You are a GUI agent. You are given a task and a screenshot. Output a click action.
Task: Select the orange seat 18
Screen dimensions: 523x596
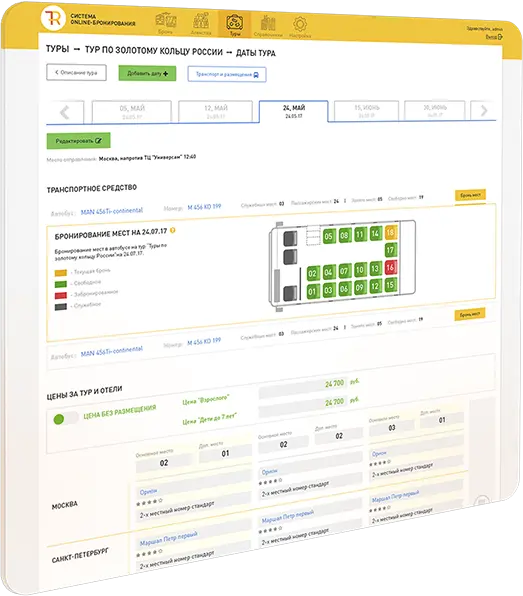(390, 233)
